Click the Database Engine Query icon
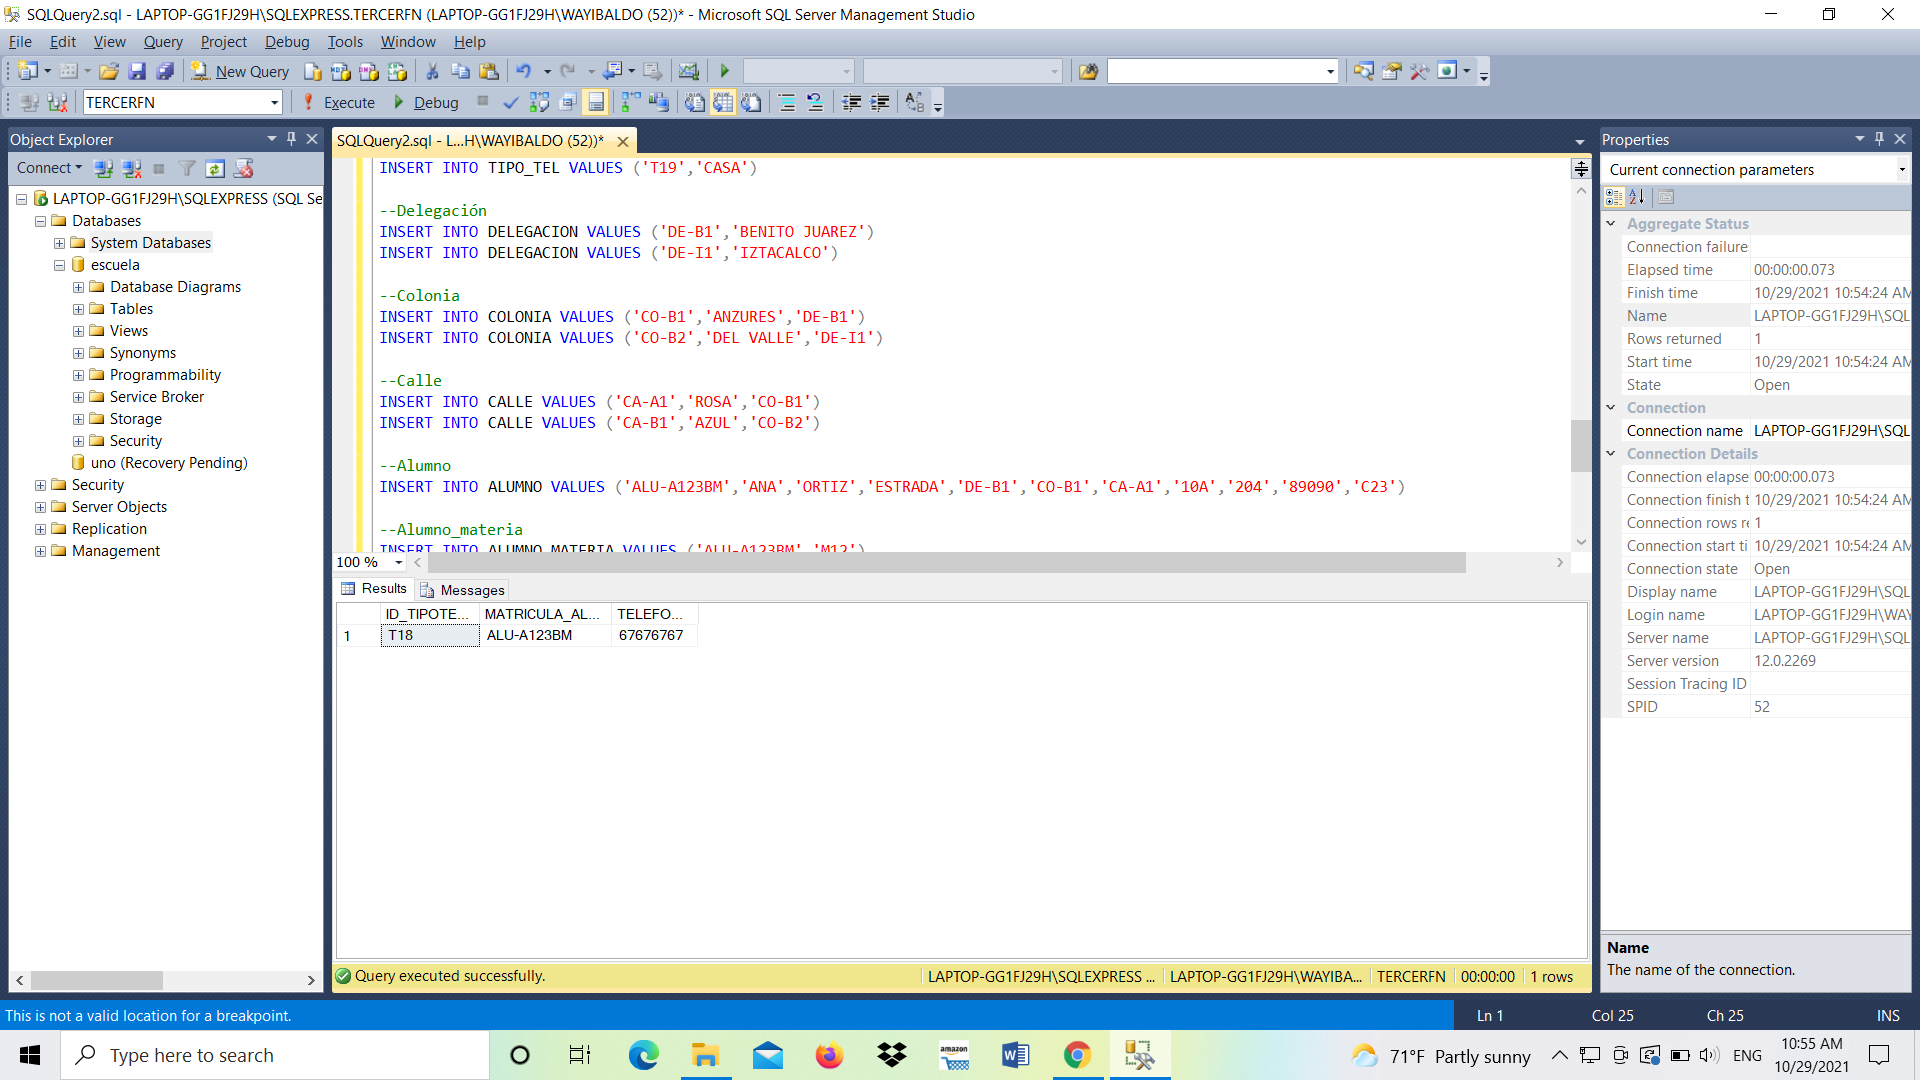Viewport: 1920px width, 1080px height. (313, 71)
